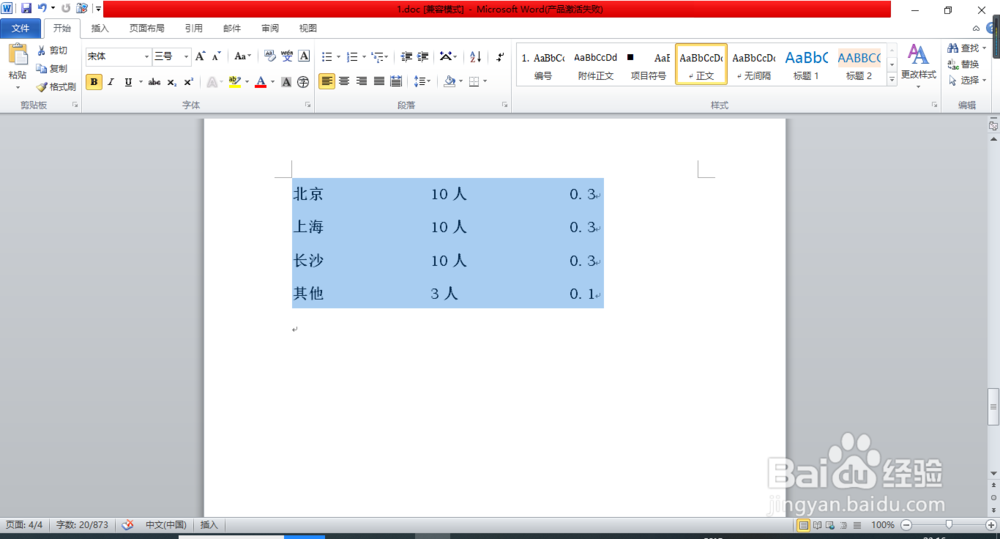Increase paragraph indent
The image size is (1000, 539).
422,57
